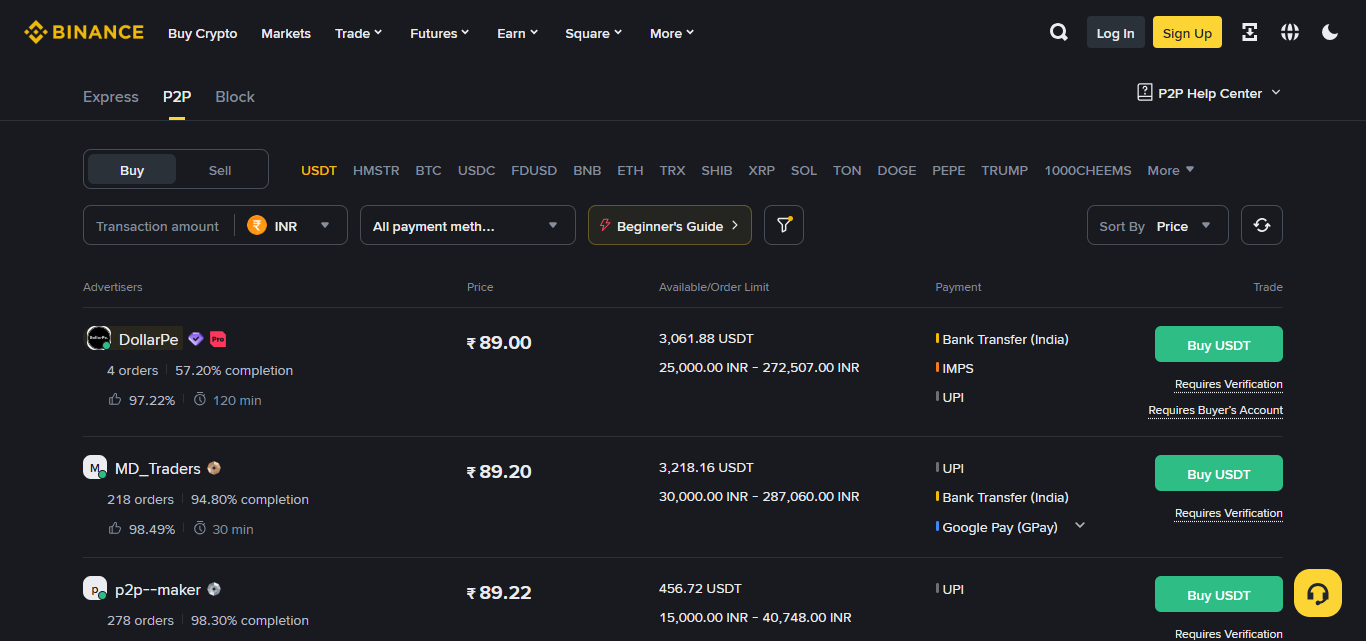Click the refresh listings icon
Image resolution: width=1366 pixels, height=641 pixels.
[1262, 225]
